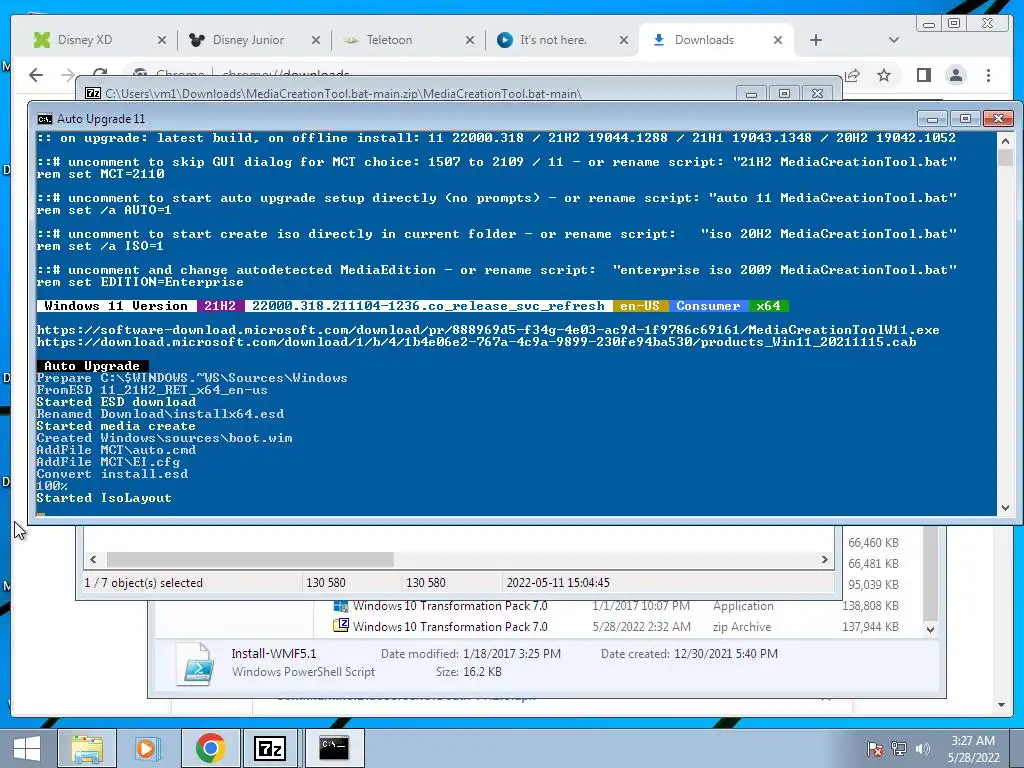The height and width of the screenshot is (768, 1024).
Task: Expand the Chrome tab search dropdown
Action: (894, 40)
